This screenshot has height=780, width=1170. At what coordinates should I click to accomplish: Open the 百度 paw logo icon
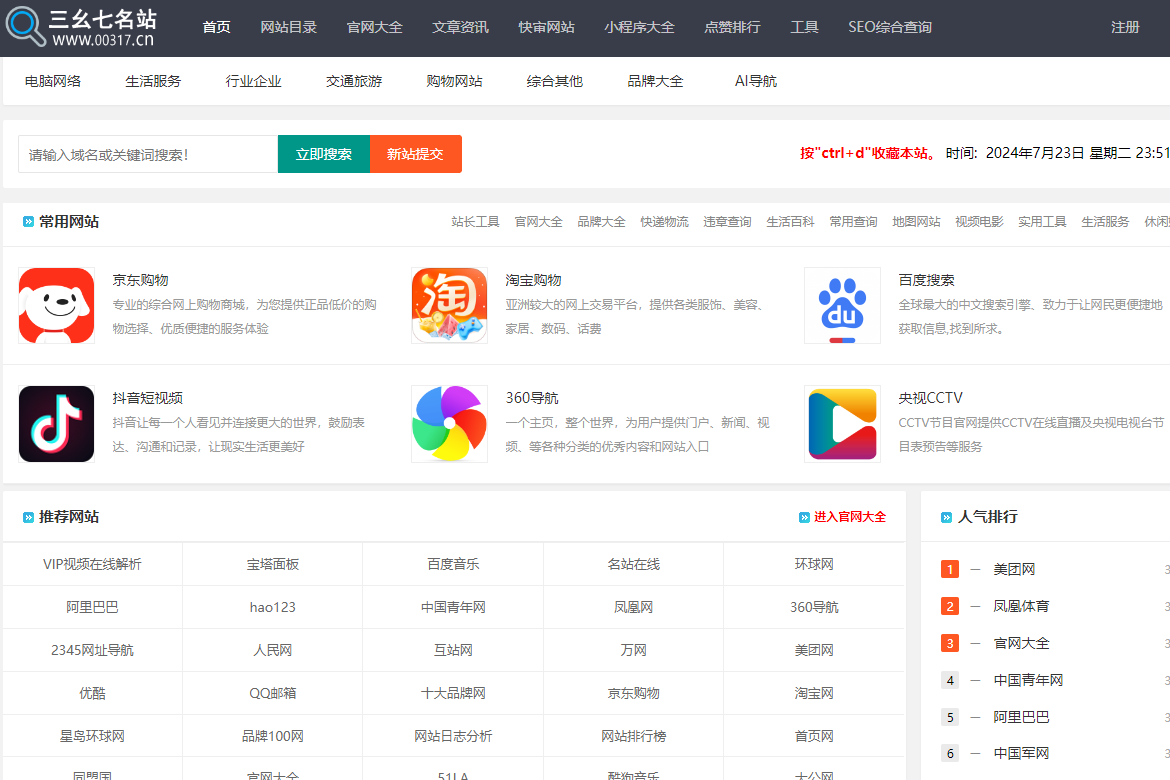[x=842, y=305]
